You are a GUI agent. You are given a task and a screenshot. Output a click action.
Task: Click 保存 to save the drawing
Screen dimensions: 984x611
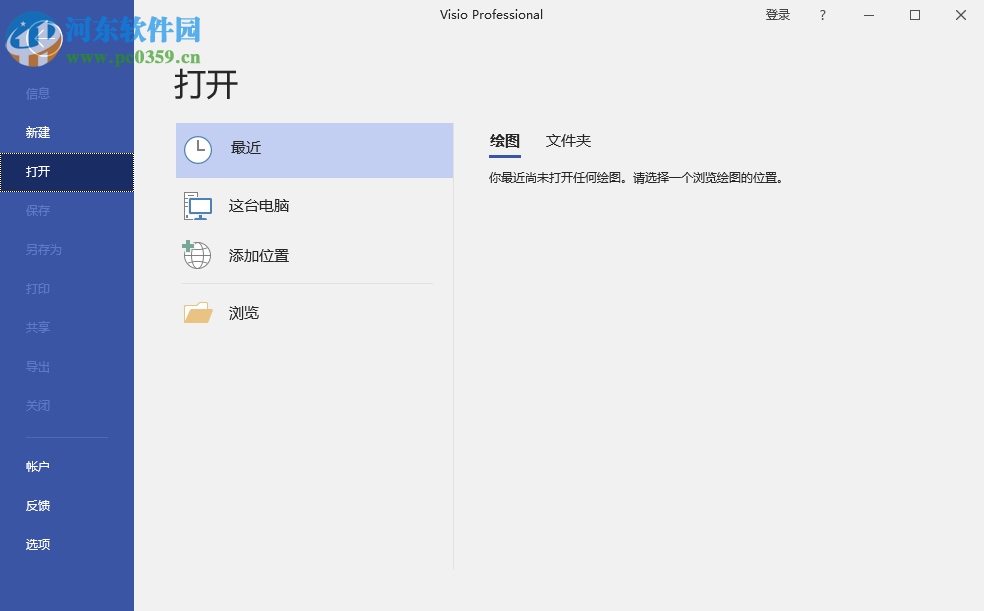(x=37, y=210)
